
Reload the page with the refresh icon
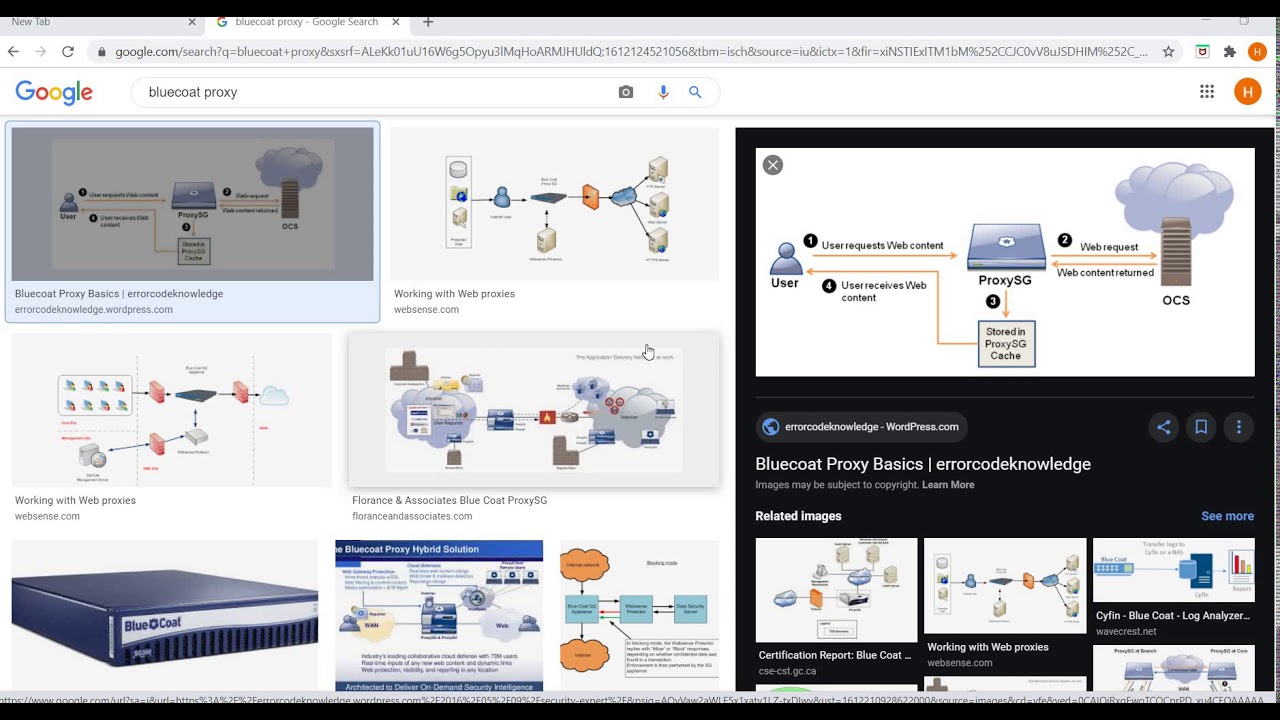[68, 51]
